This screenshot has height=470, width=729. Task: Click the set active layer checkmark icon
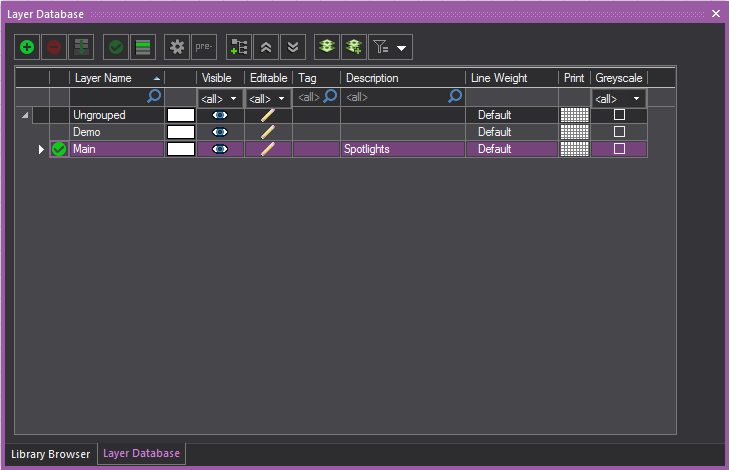tap(116, 47)
